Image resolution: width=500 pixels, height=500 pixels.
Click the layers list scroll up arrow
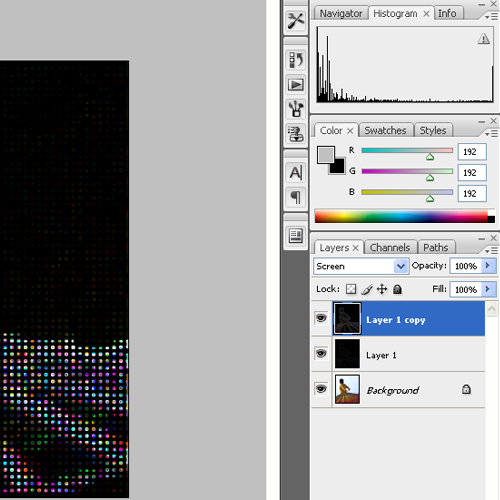tap(492, 309)
